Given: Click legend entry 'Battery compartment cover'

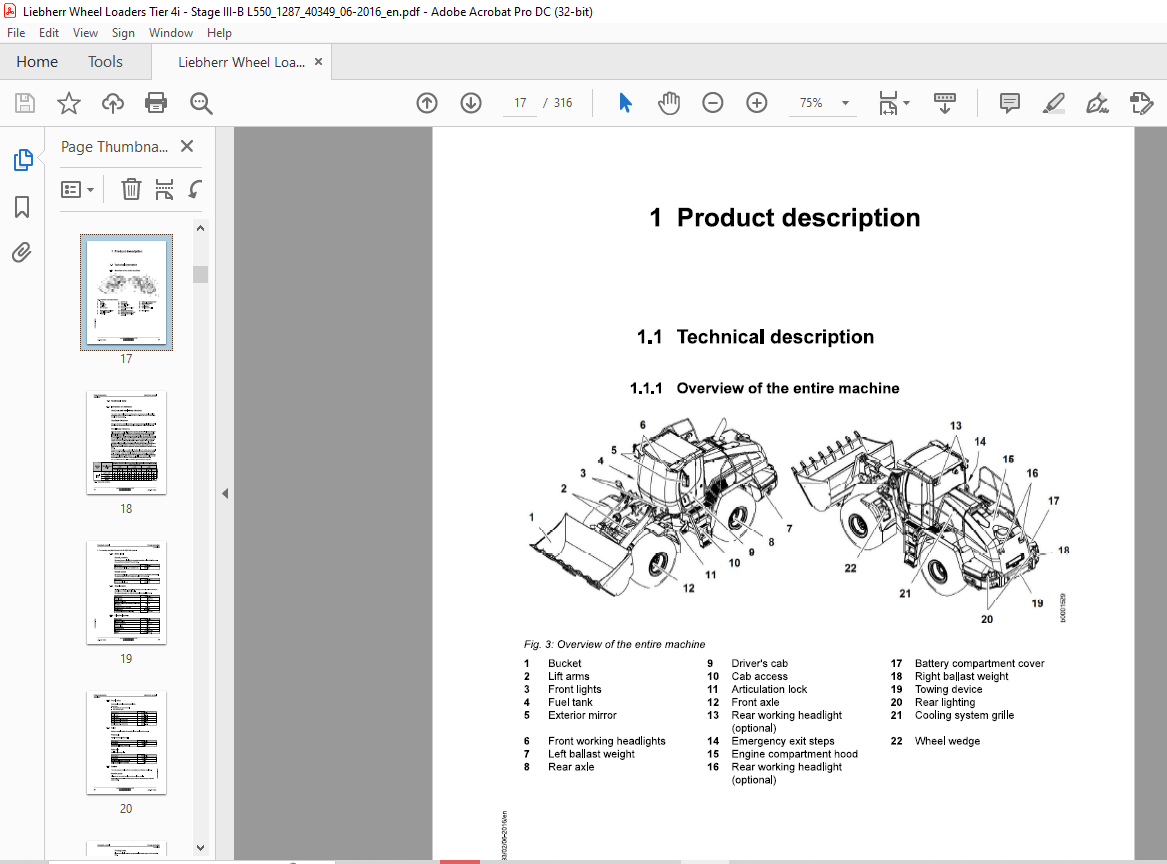Looking at the screenshot, I should point(979,663).
